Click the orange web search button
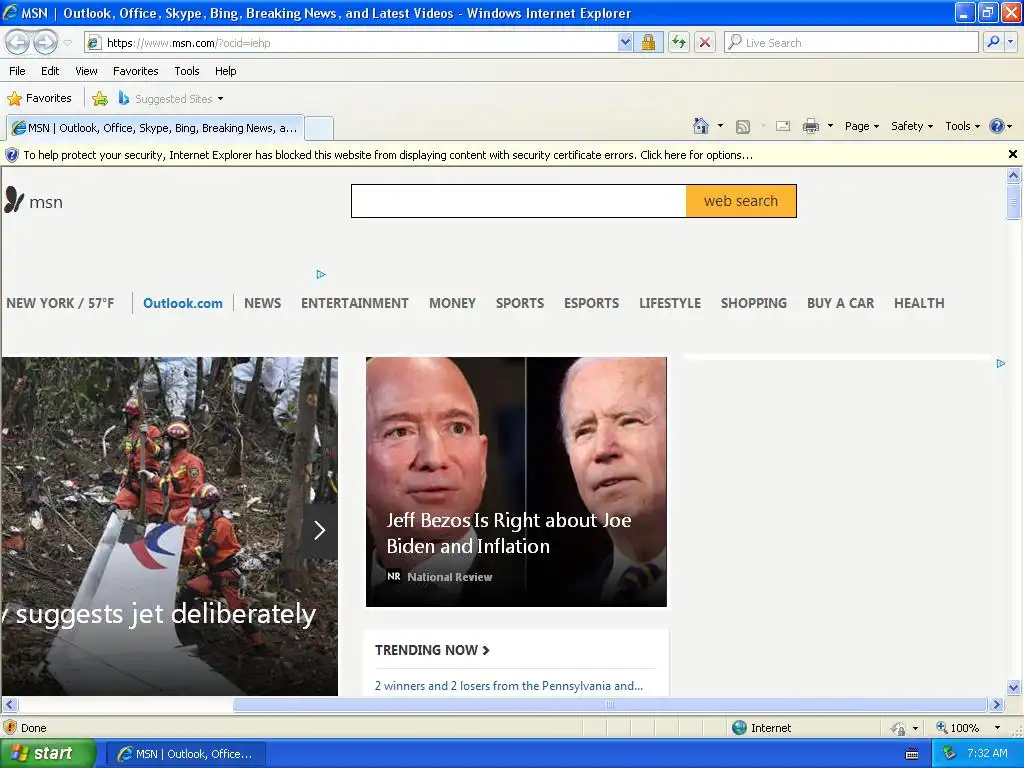1024x768 pixels. pyautogui.click(x=741, y=201)
